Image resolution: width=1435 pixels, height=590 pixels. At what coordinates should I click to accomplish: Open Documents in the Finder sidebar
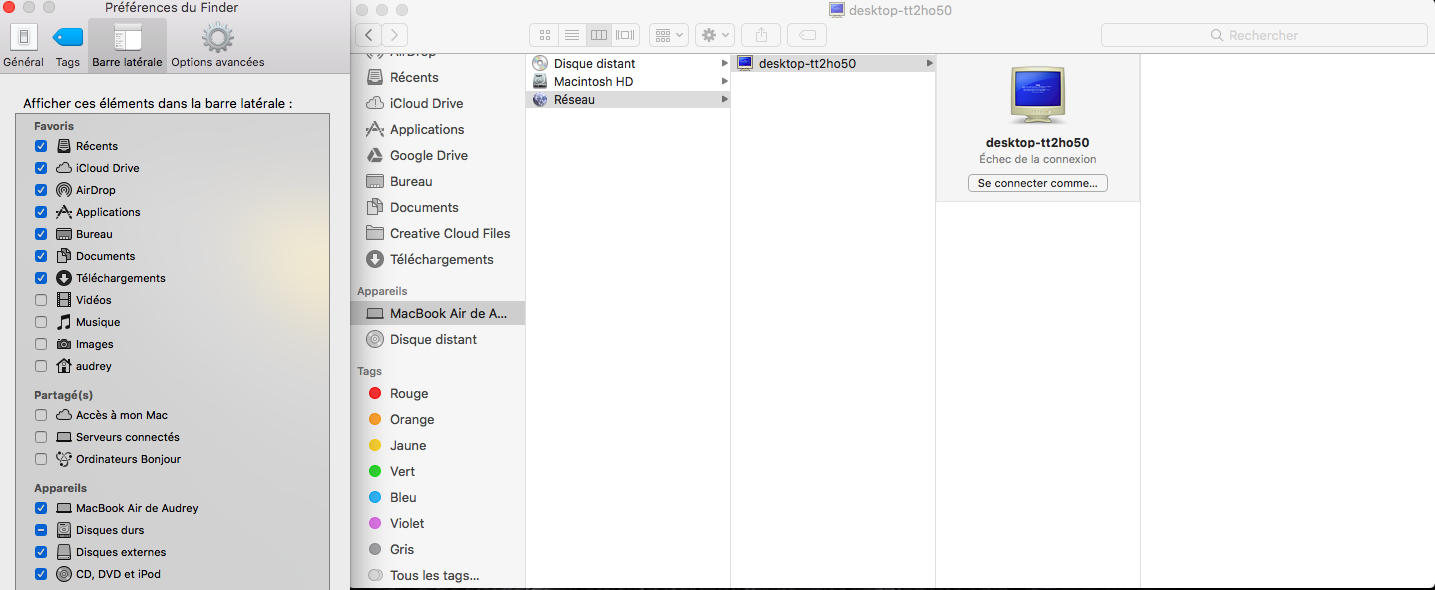point(437,207)
